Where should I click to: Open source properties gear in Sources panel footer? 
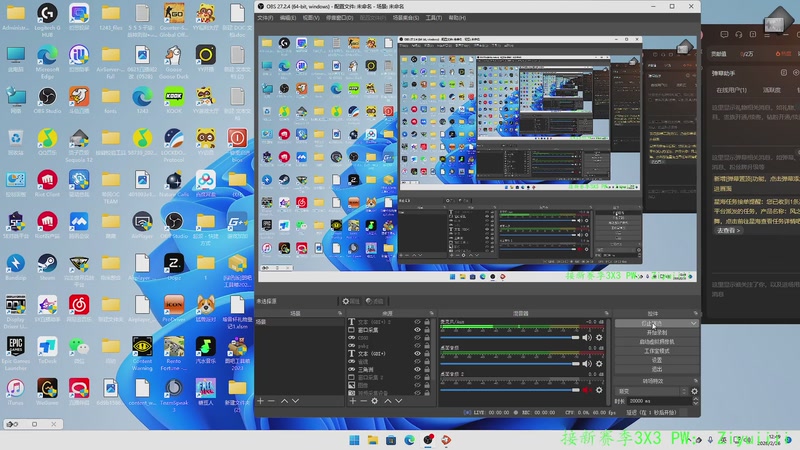pos(374,402)
